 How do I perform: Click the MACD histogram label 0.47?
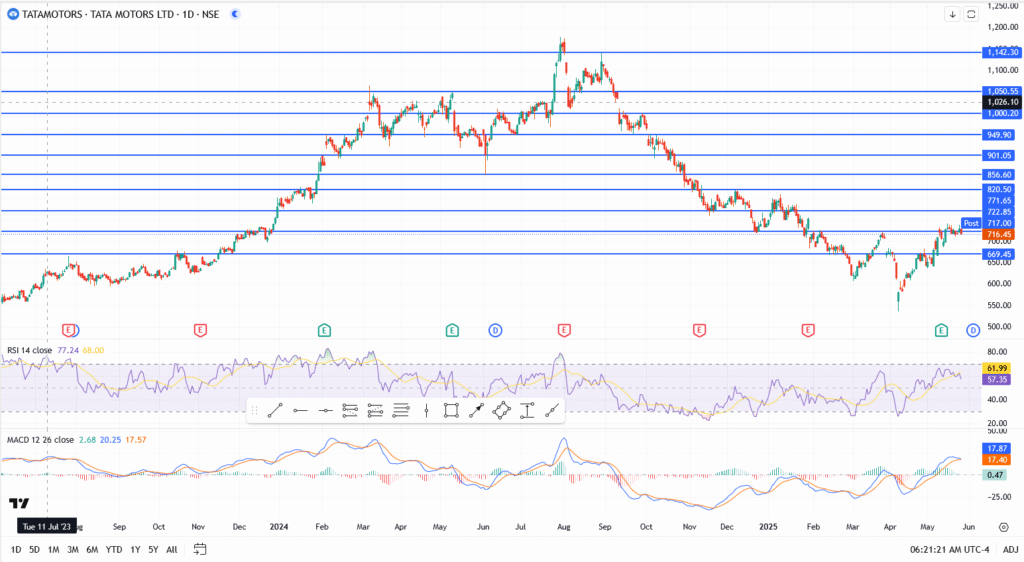pyautogui.click(x=996, y=475)
